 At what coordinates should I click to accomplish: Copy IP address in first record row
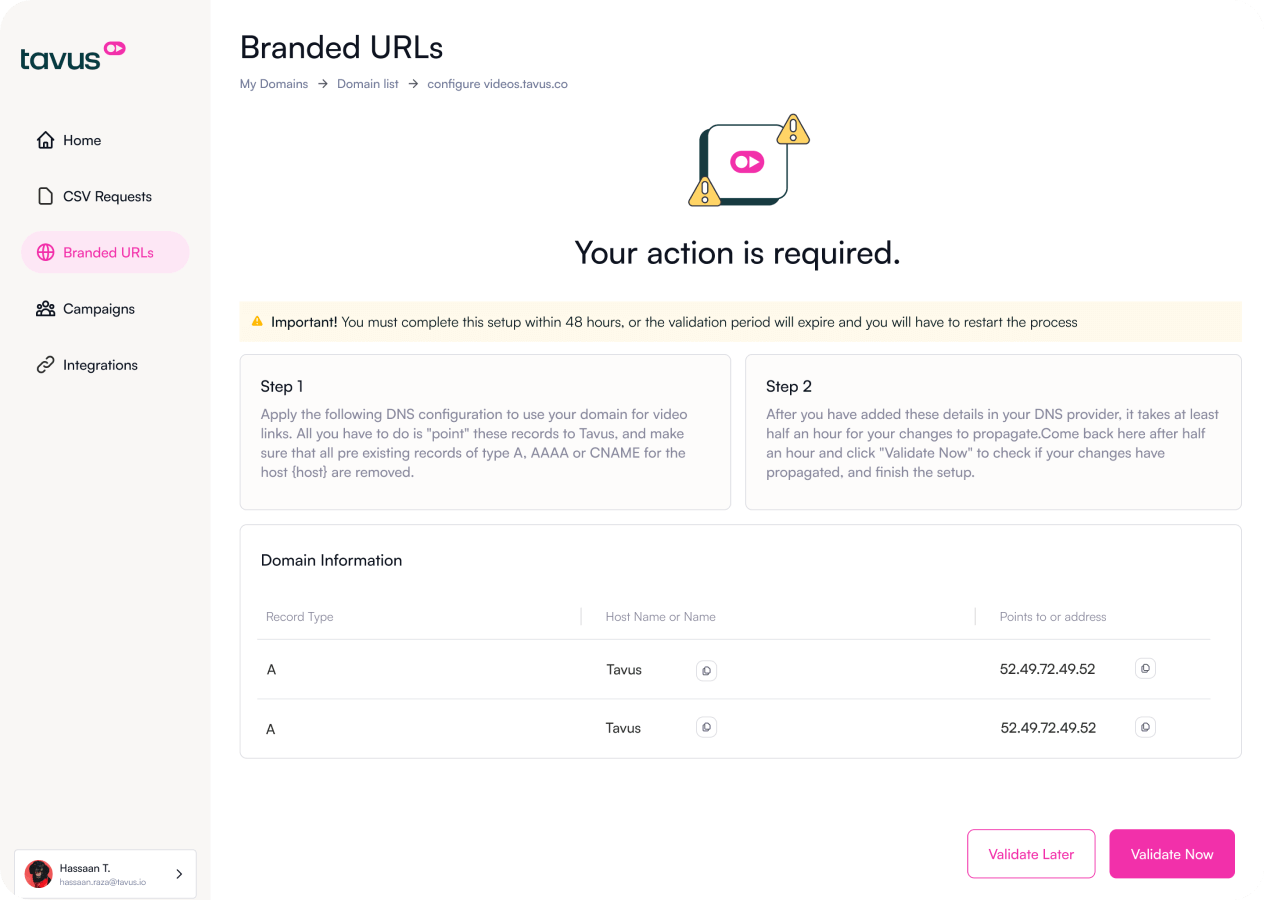tap(1145, 669)
